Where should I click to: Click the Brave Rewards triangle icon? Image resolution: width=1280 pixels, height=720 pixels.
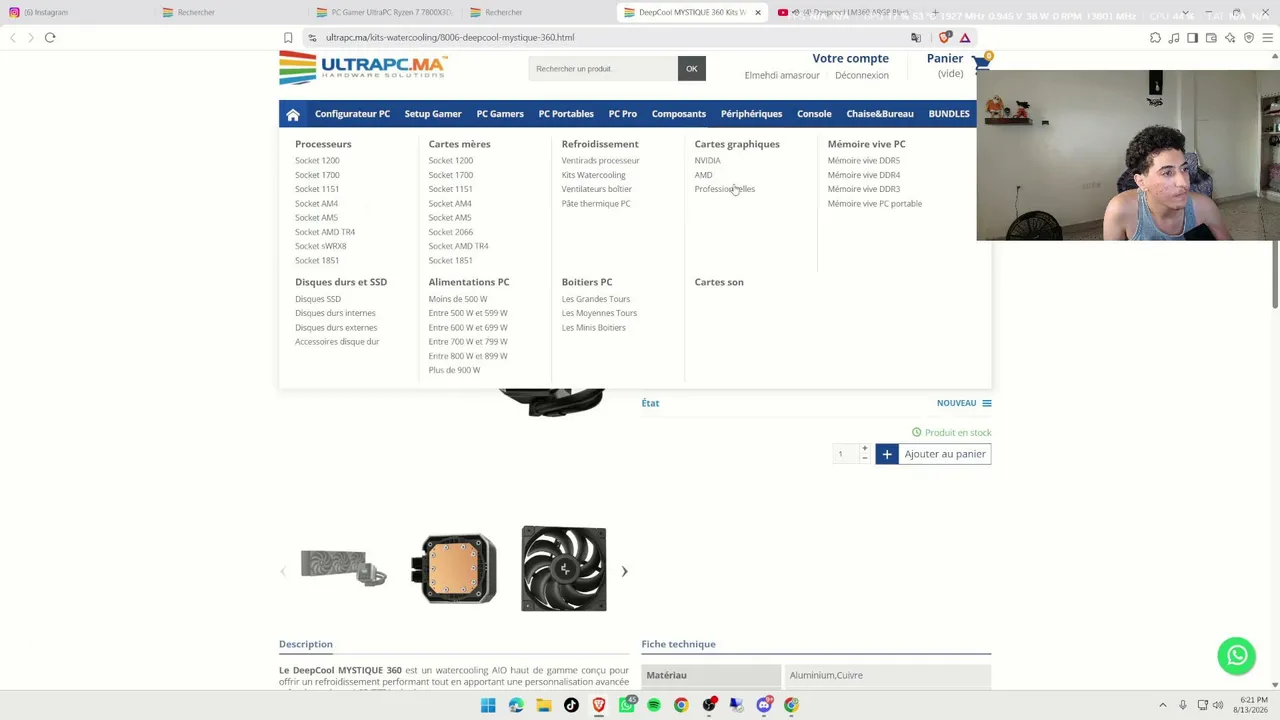965,38
